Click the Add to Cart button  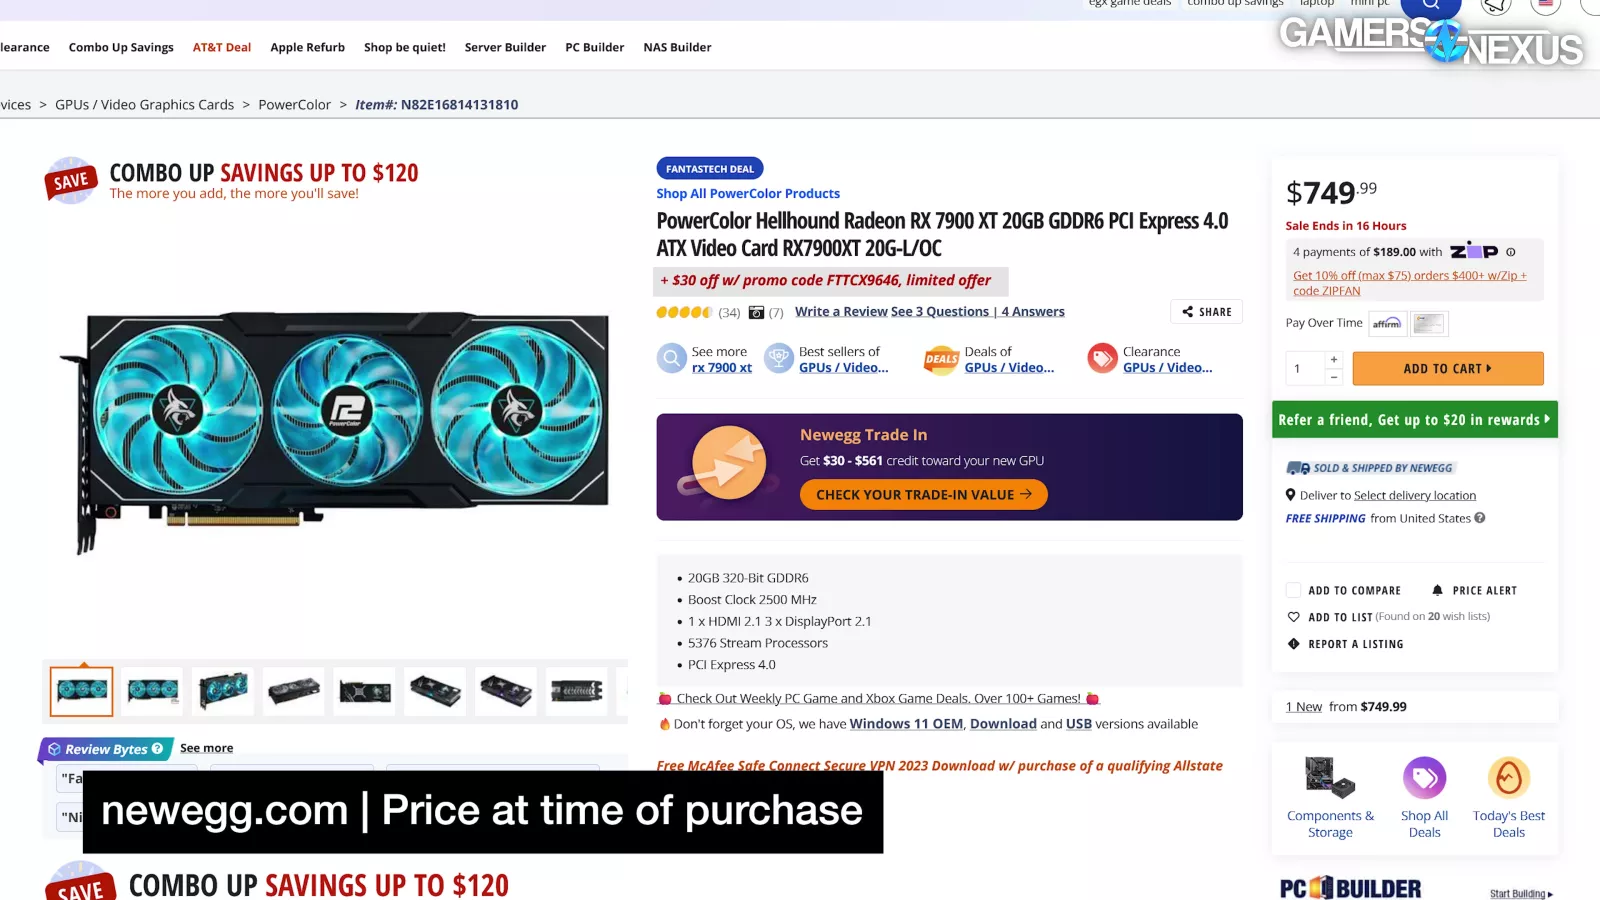click(x=1447, y=369)
